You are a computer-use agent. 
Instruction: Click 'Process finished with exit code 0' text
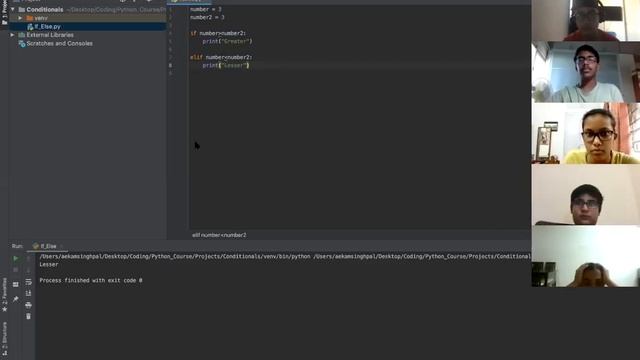(91, 280)
